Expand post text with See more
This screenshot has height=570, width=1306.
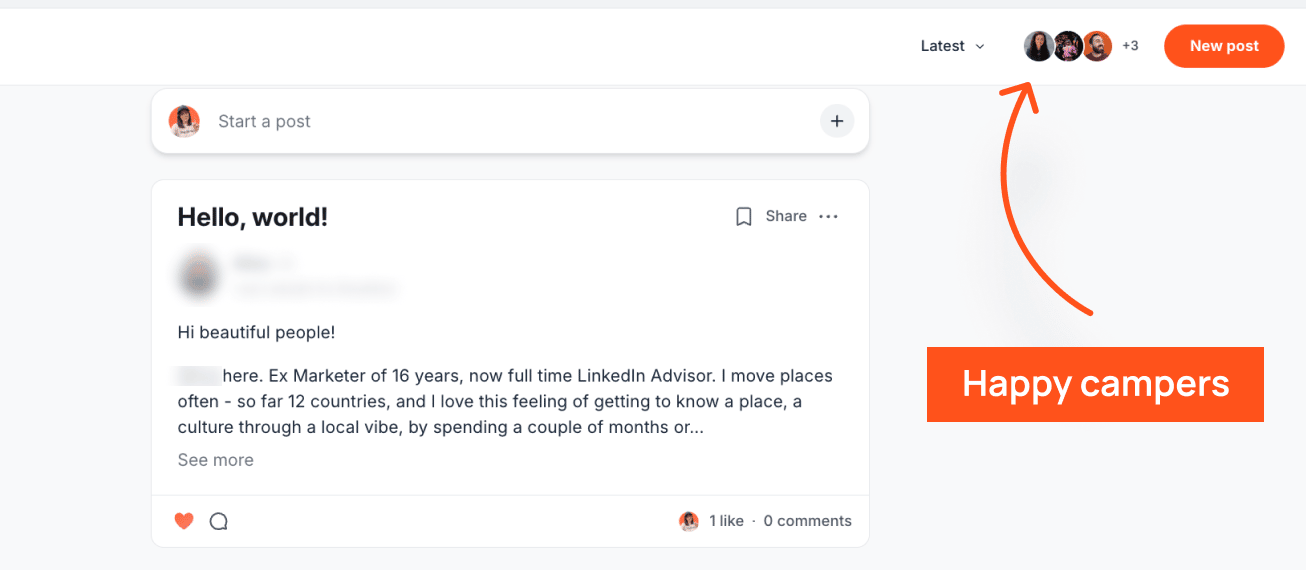[216, 460]
